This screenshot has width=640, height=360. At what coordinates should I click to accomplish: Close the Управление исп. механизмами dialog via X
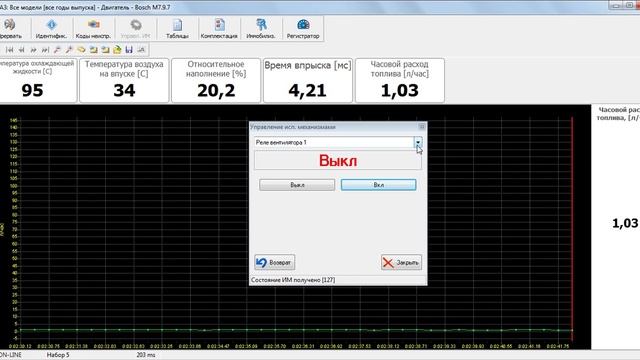(422, 127)
